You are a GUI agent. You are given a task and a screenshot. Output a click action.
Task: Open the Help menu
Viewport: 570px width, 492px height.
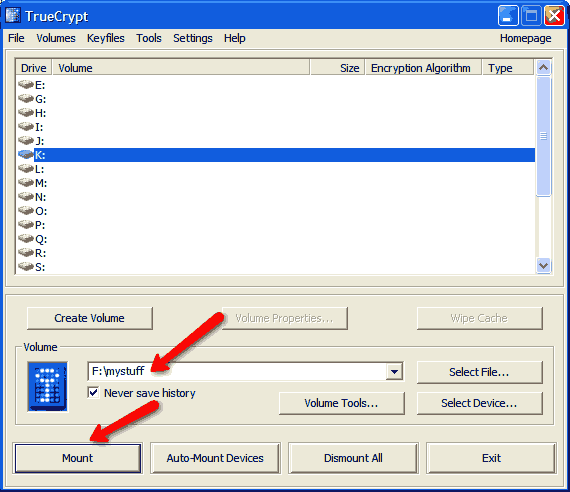(235, 38)
